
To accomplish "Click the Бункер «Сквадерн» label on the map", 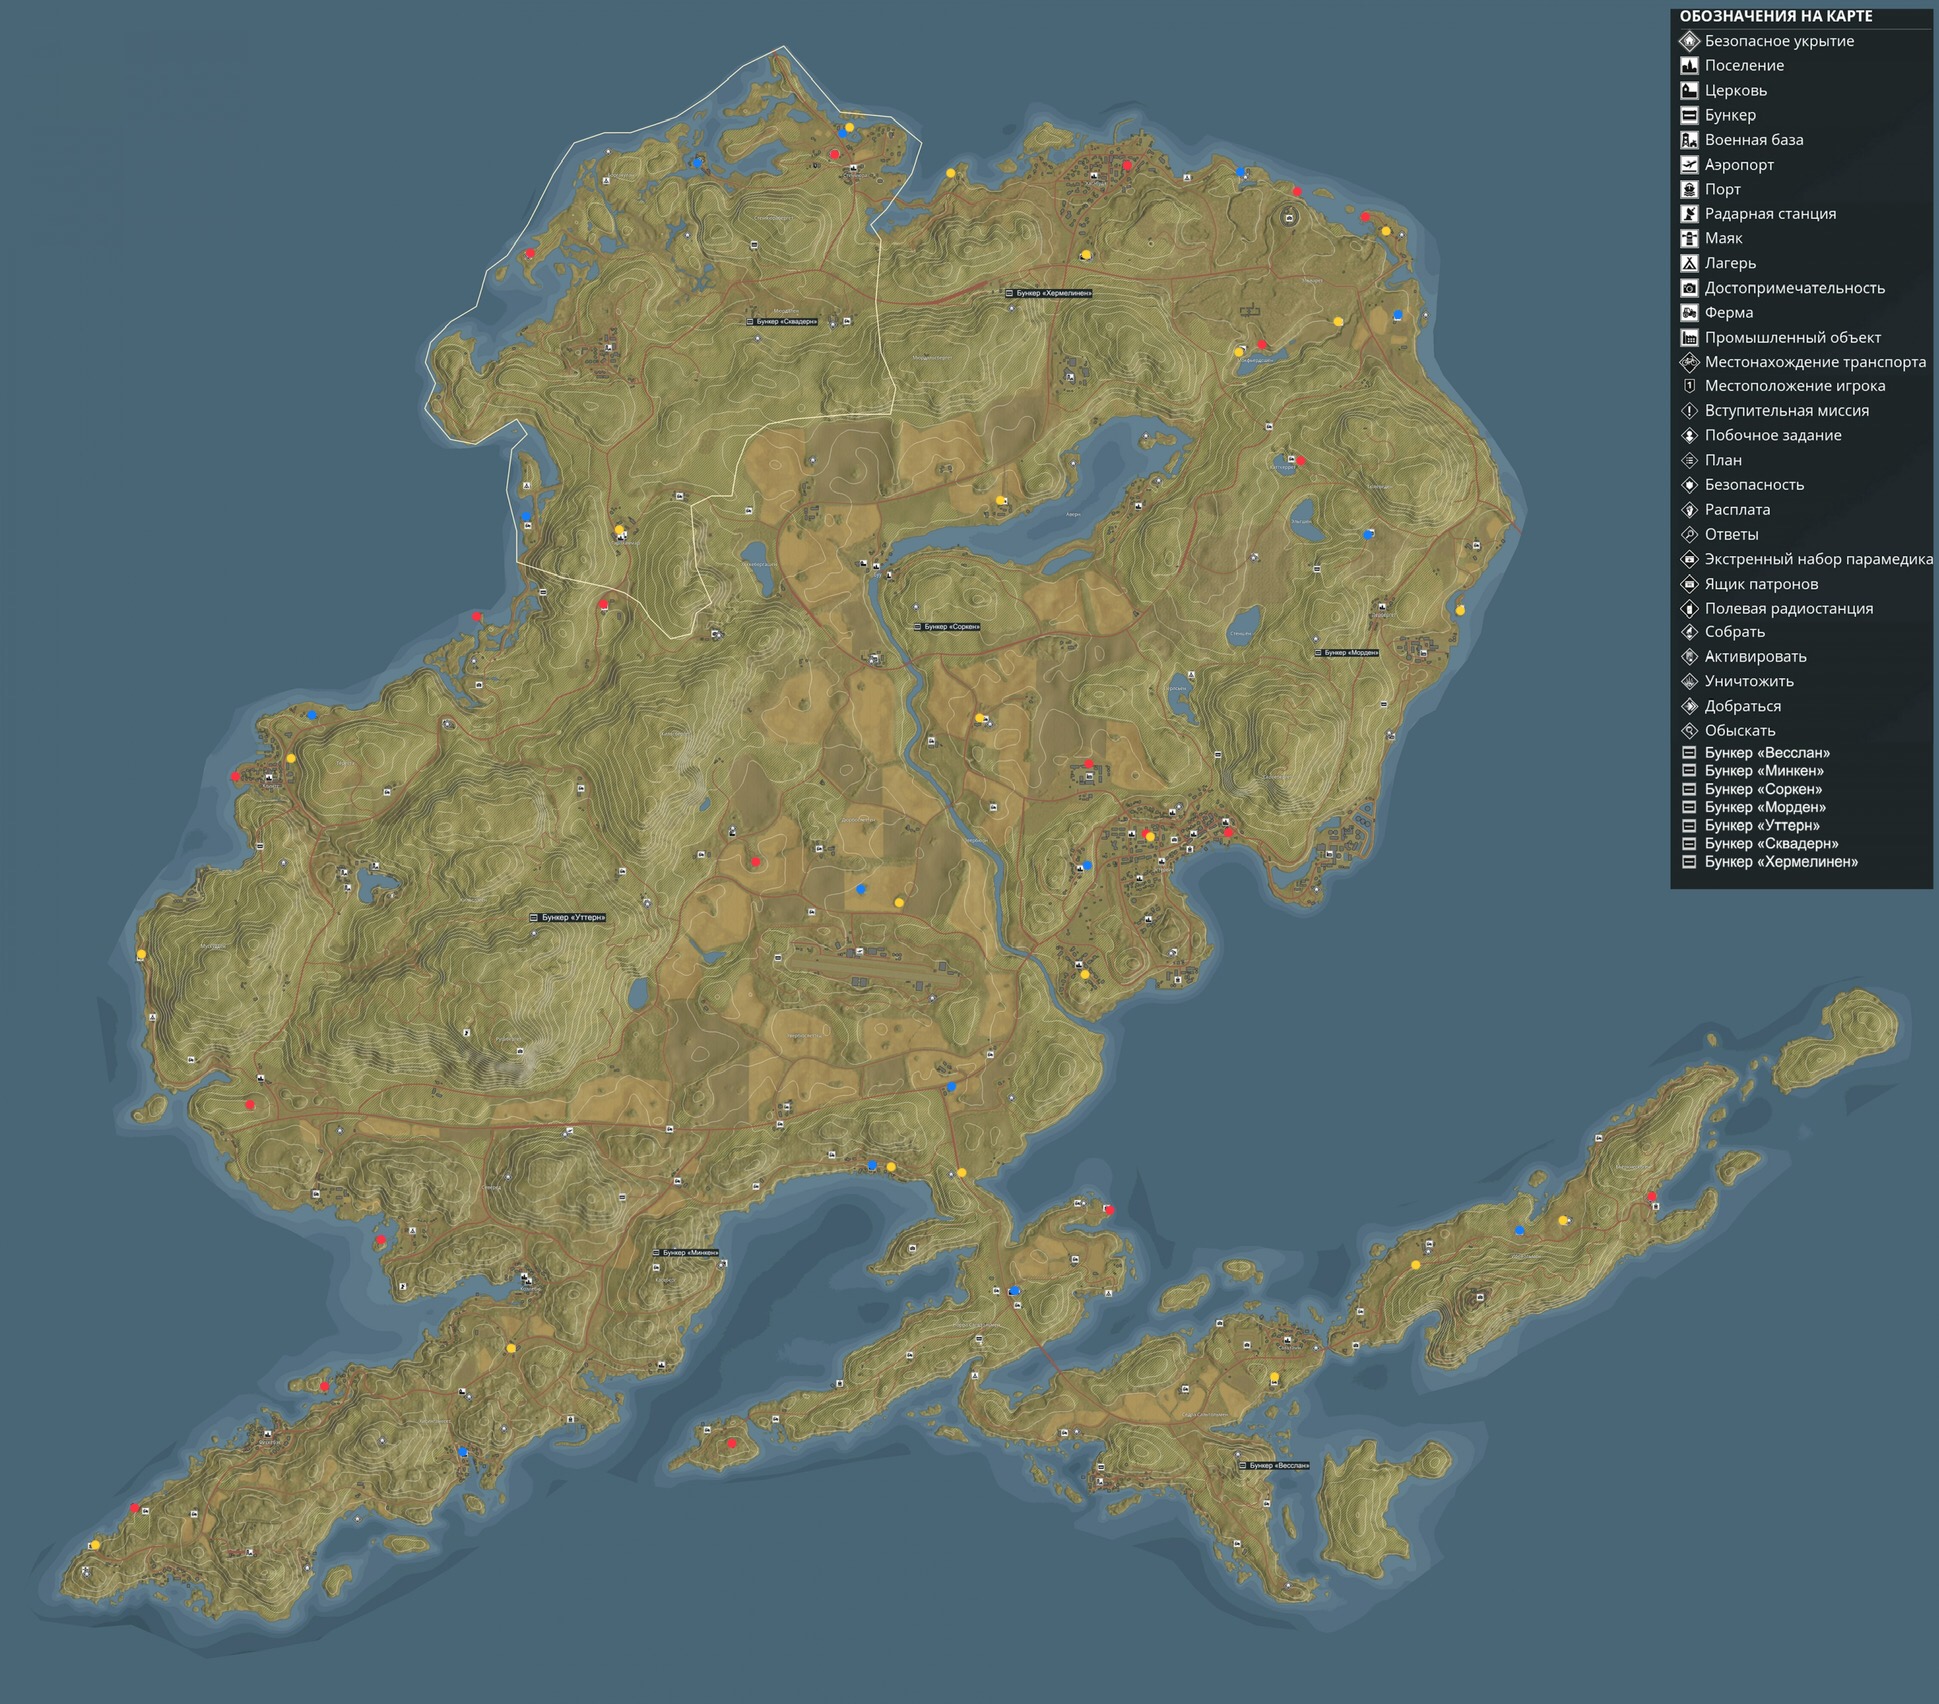I will point(782,322).
